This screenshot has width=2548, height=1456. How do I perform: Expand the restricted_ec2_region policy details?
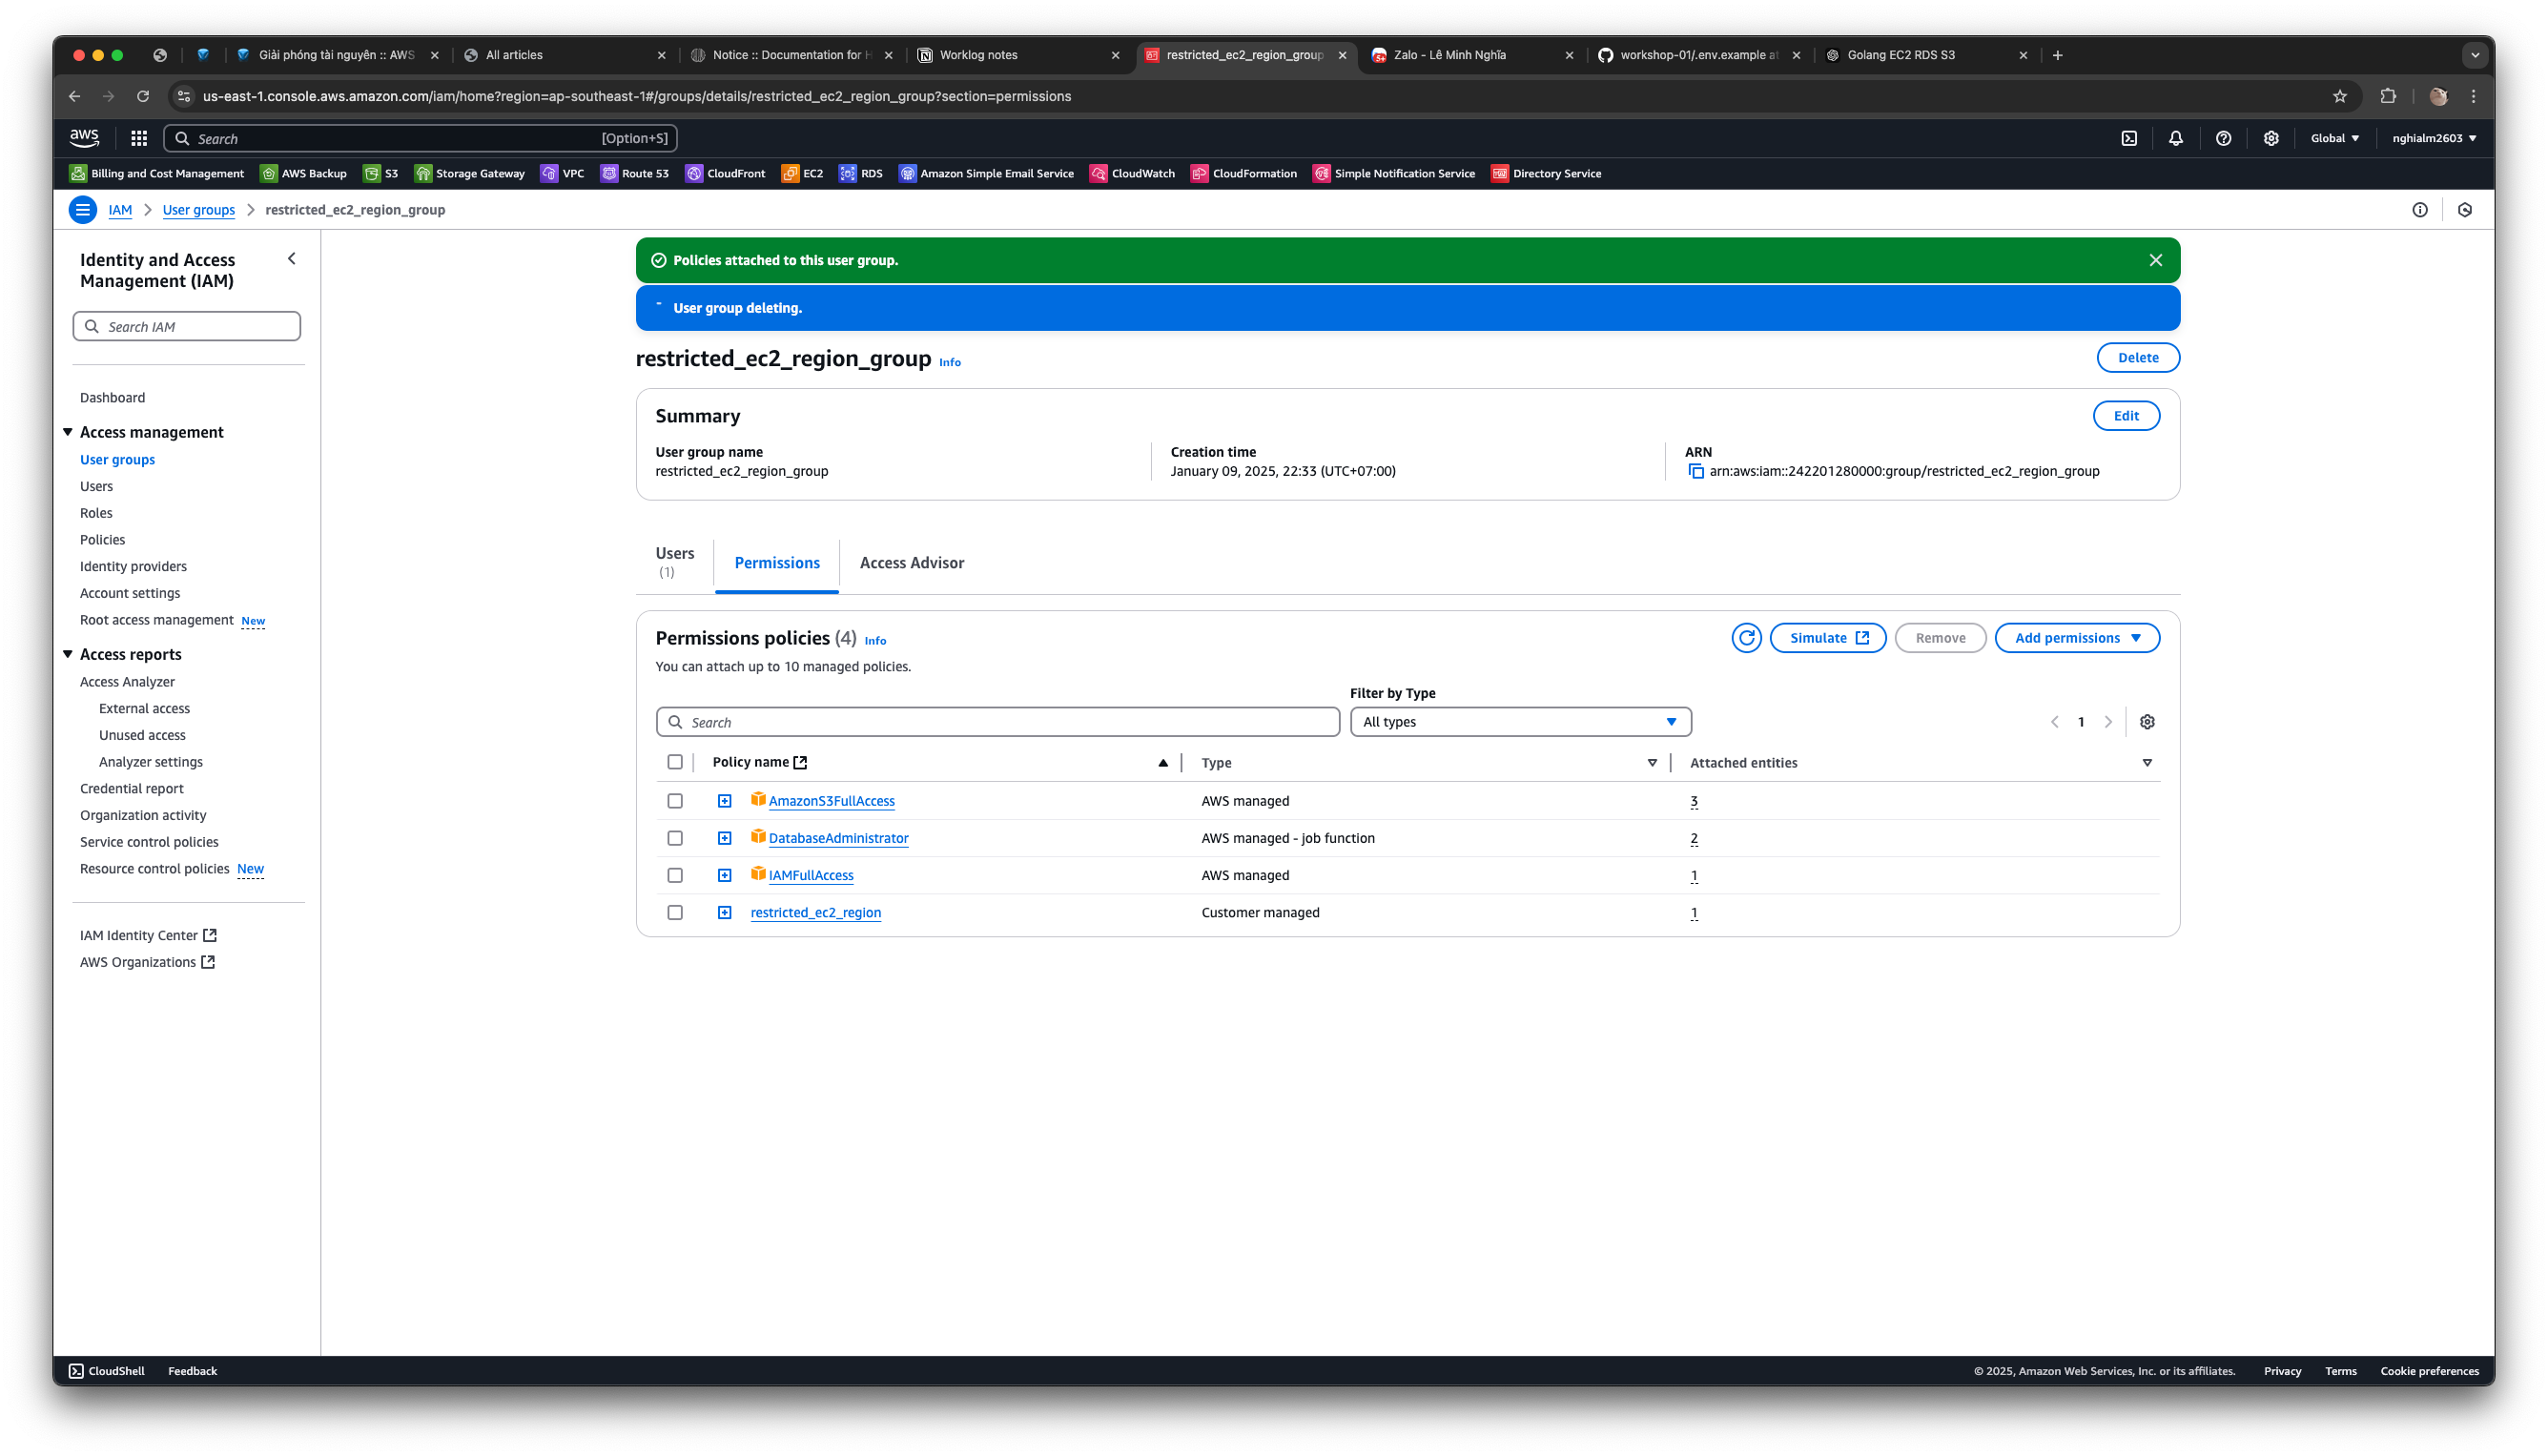click(725, 912)
